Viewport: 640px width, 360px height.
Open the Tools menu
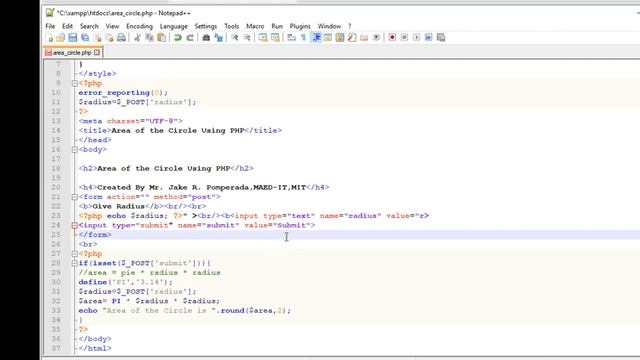click(231, 26)
